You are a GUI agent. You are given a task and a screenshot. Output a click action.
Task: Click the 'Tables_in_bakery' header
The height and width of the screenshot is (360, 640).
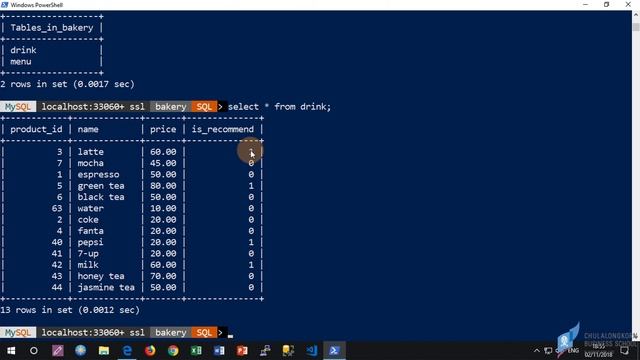coord(52,28)
